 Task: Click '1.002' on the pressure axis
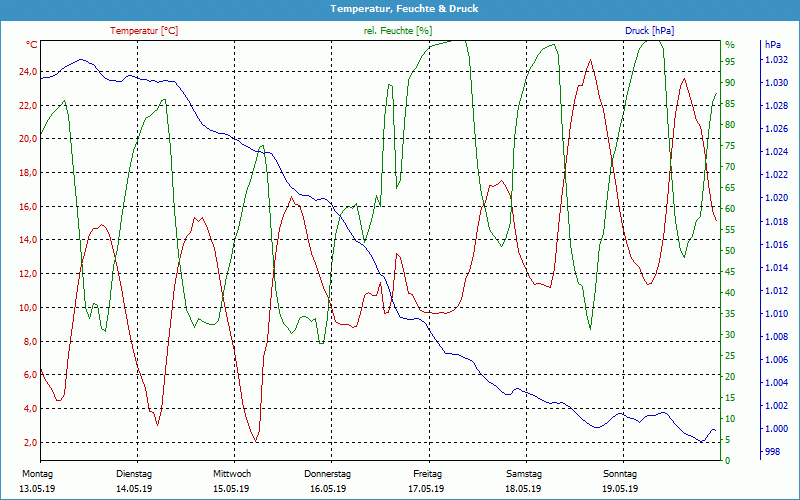[776, 406]
